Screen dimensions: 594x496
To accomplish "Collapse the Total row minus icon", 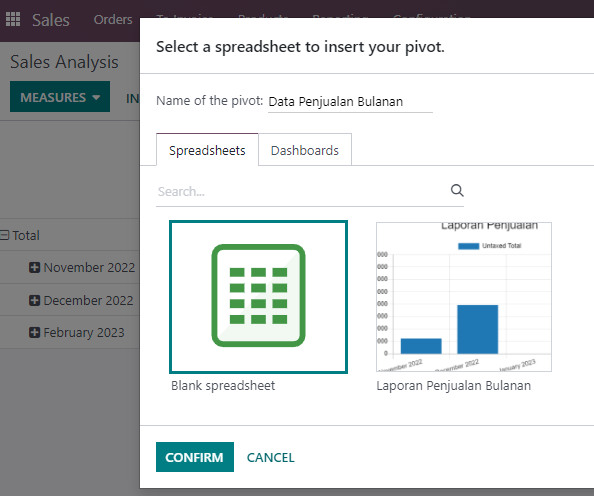I will (x=5, y=235).
